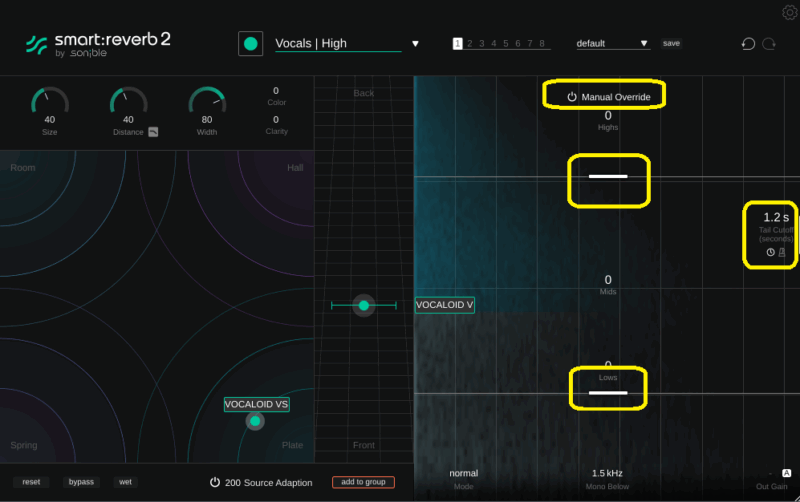Viewport: 800px width, 502px height.
Task: Click the Distance knob
Action: coord(128,101)
